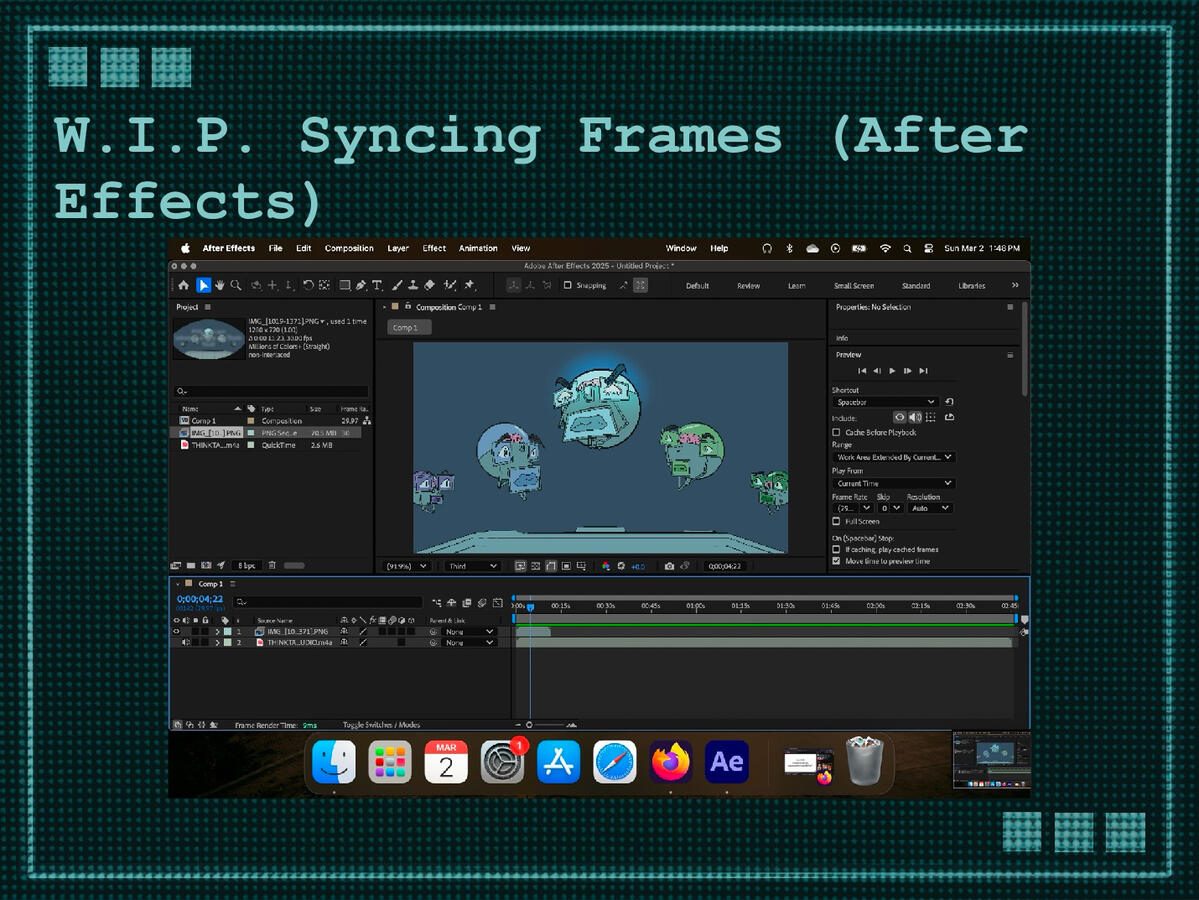Hide the IMG_[10..371].PNG layer visibility eye
This screenshot has height=900, width=1199.
(176, 631)
